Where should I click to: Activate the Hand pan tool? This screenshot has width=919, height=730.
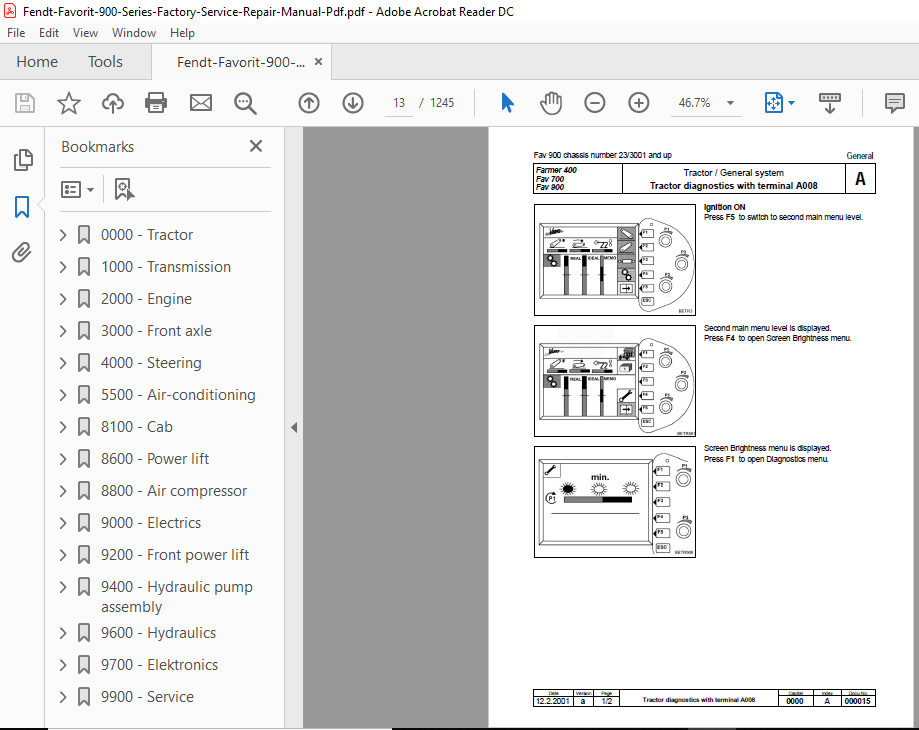tap(551, 103)
